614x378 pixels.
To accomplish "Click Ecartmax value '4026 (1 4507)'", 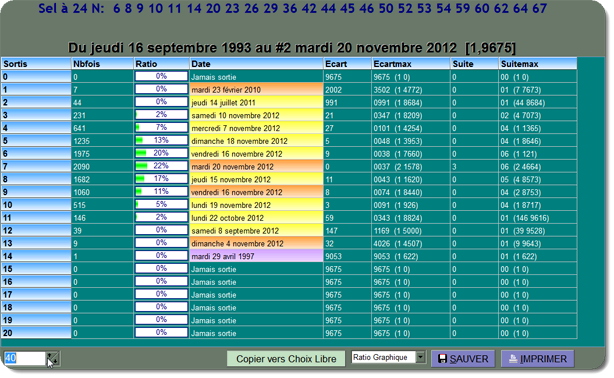I will [x=397, y=244].
